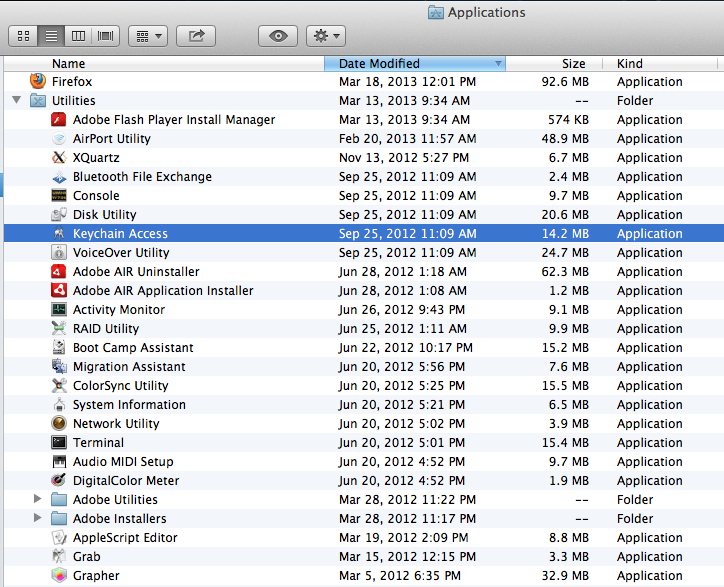Viewport: 724px width, 587px height.
Task: Select the VoiceOver Utility icon
Action: pos(59,252)
